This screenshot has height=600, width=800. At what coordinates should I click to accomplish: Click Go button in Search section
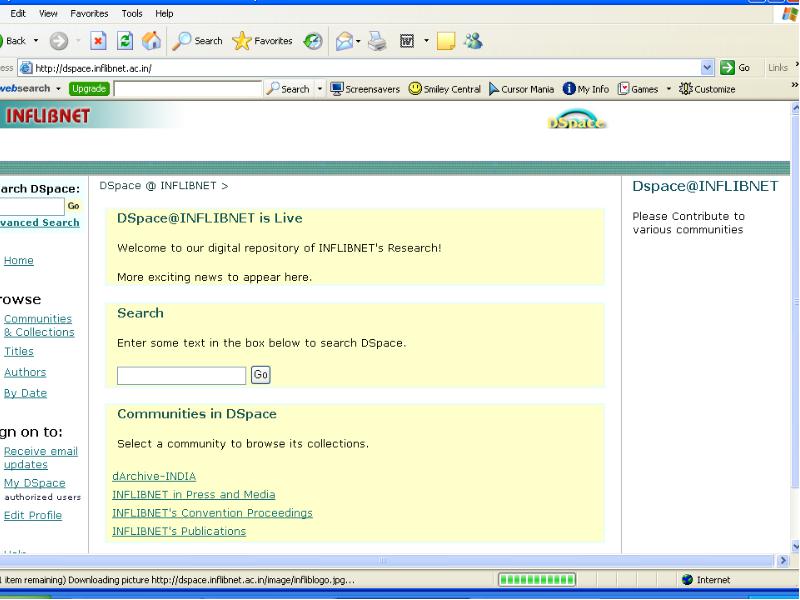click(261, 375)
